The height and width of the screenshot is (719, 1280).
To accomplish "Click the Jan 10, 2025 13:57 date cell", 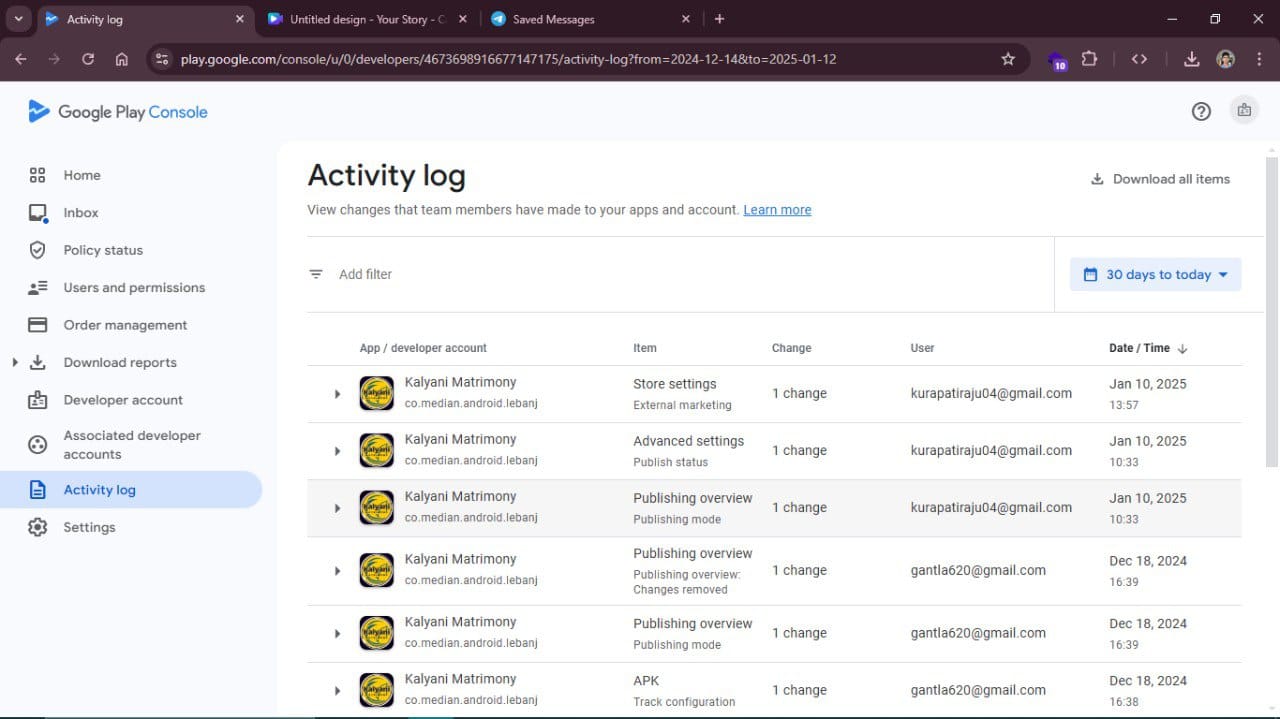I will (1148, 394).
